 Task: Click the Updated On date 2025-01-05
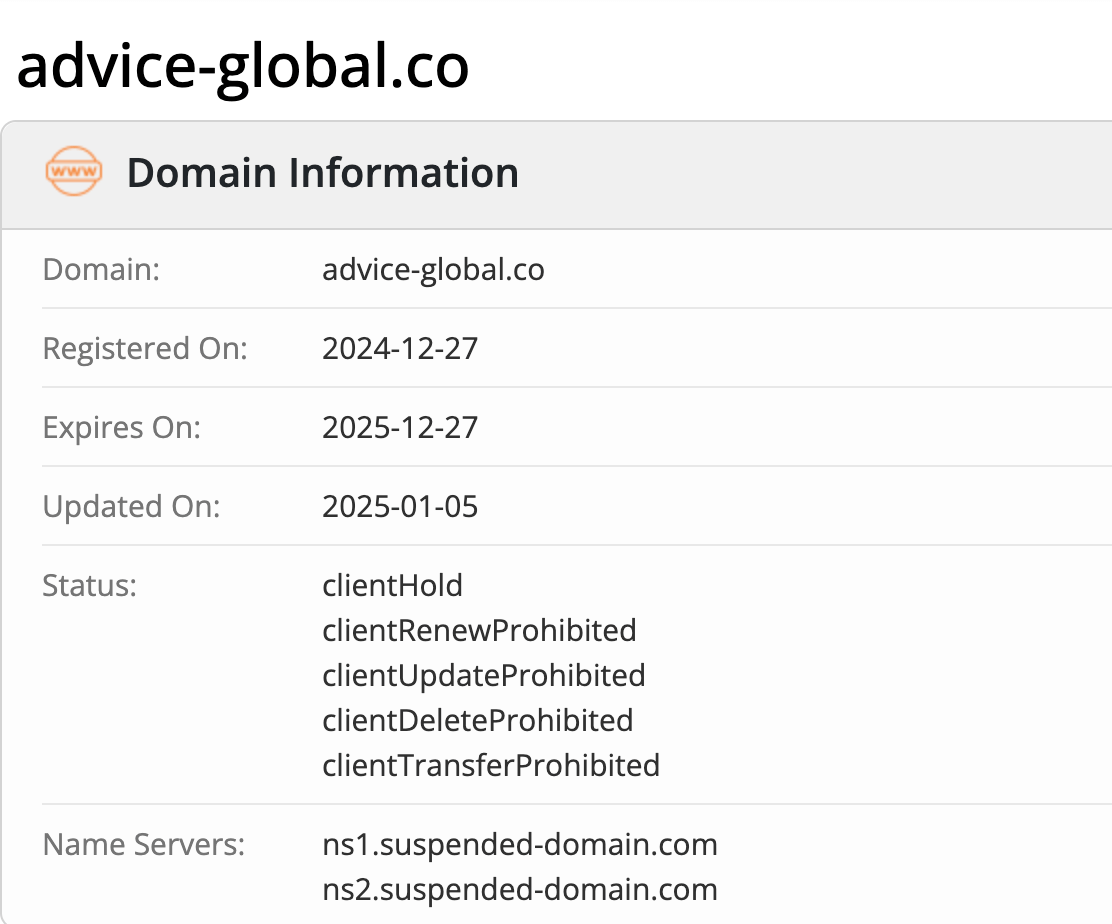pyautogui.click(x=400, y=506)
